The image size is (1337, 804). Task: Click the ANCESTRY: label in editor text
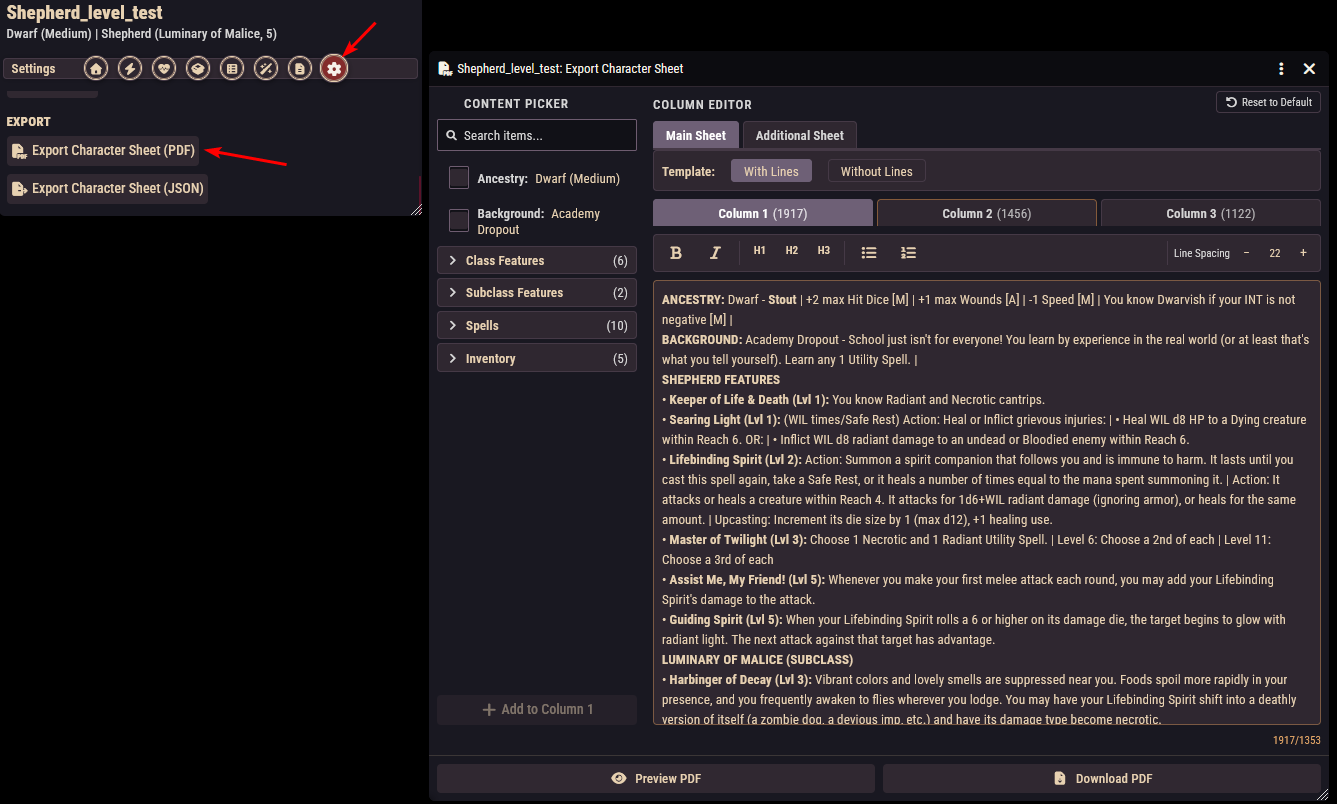pyautogui.click(x=693, y=299)
